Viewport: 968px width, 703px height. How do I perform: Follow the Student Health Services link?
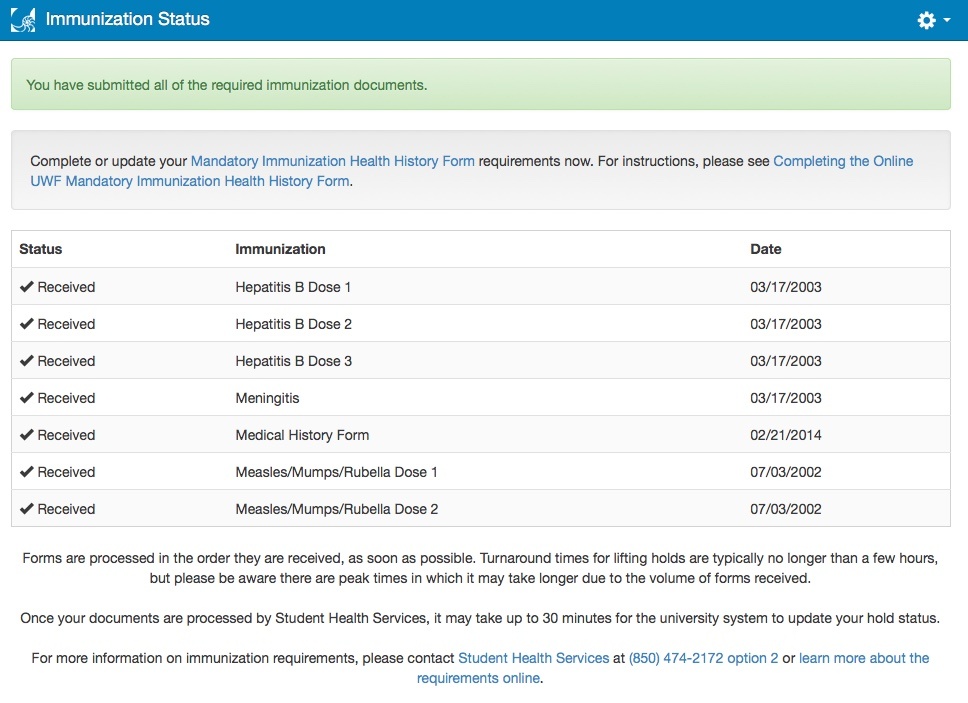pos(533,658)
